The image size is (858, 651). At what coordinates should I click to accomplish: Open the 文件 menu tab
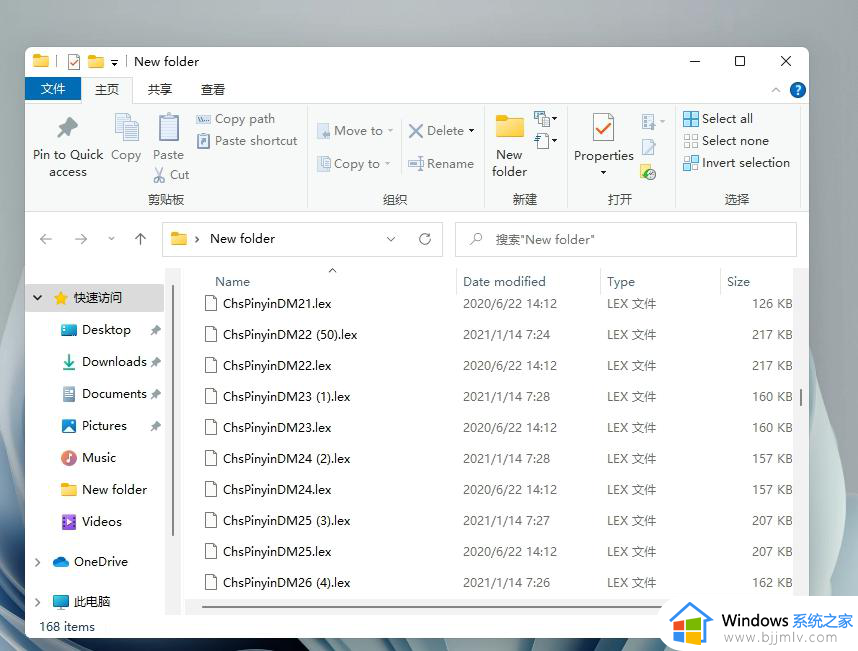point(53,89)
